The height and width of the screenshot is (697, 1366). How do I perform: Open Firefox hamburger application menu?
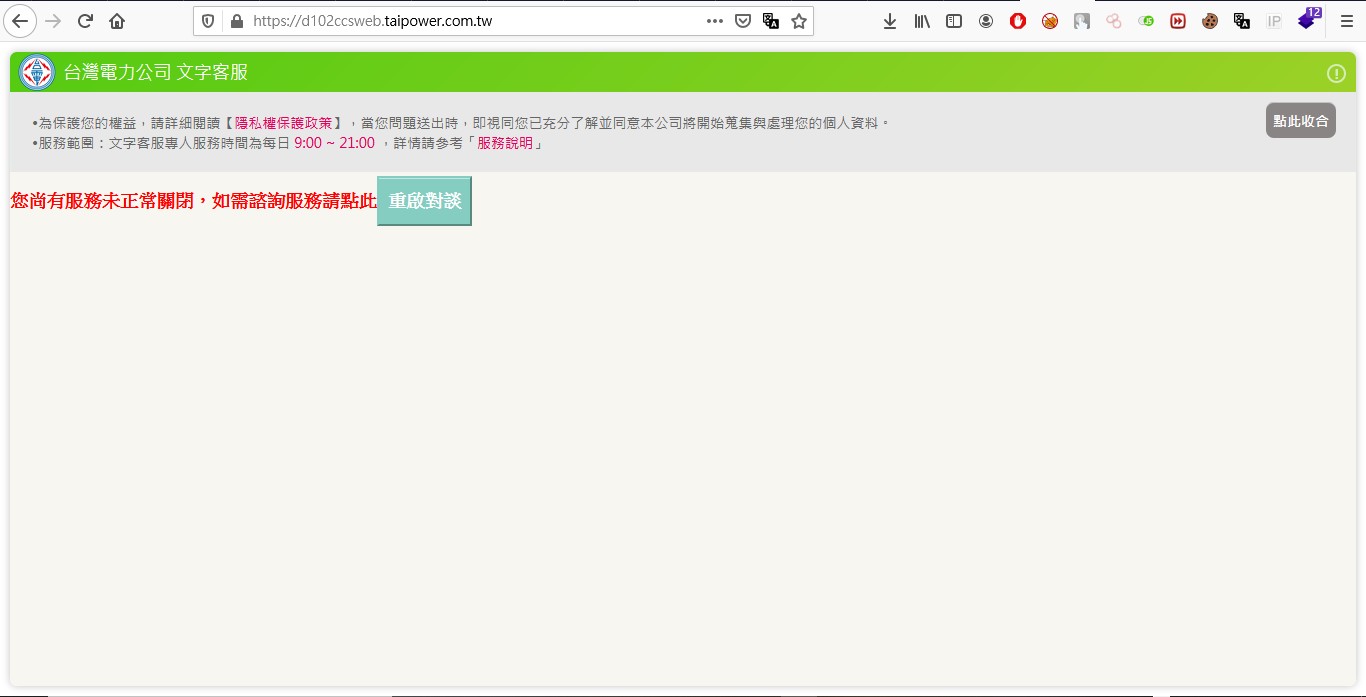click(x=1346, y=21)
